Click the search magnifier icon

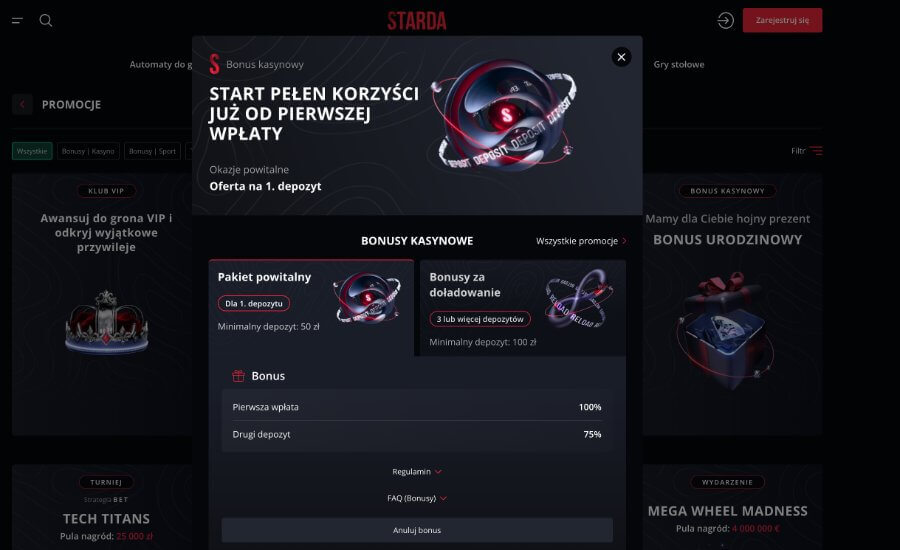click(46, 21)
